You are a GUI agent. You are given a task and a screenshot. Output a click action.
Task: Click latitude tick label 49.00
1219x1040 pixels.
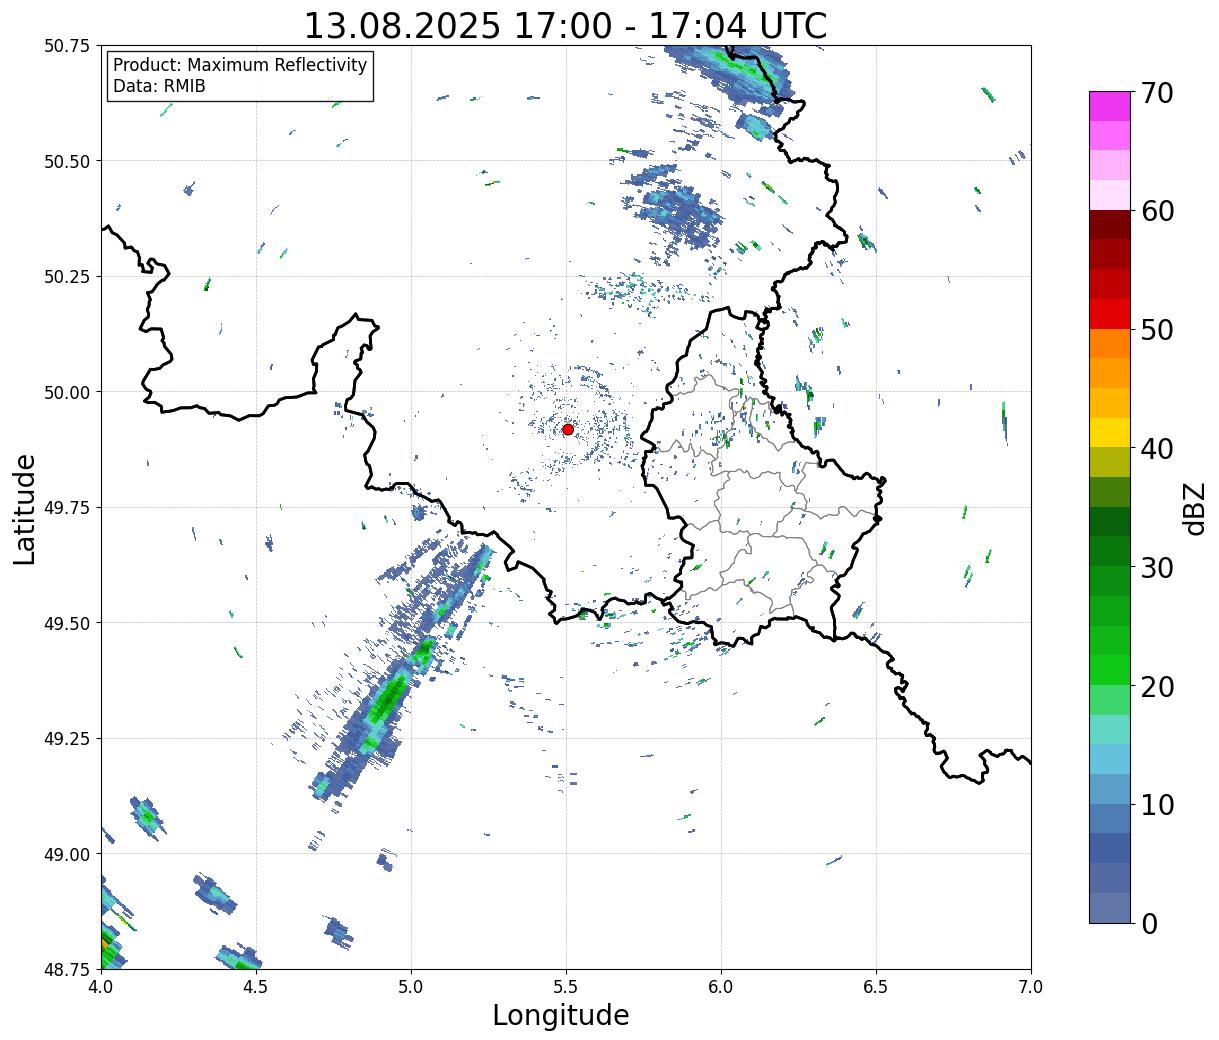67,854
